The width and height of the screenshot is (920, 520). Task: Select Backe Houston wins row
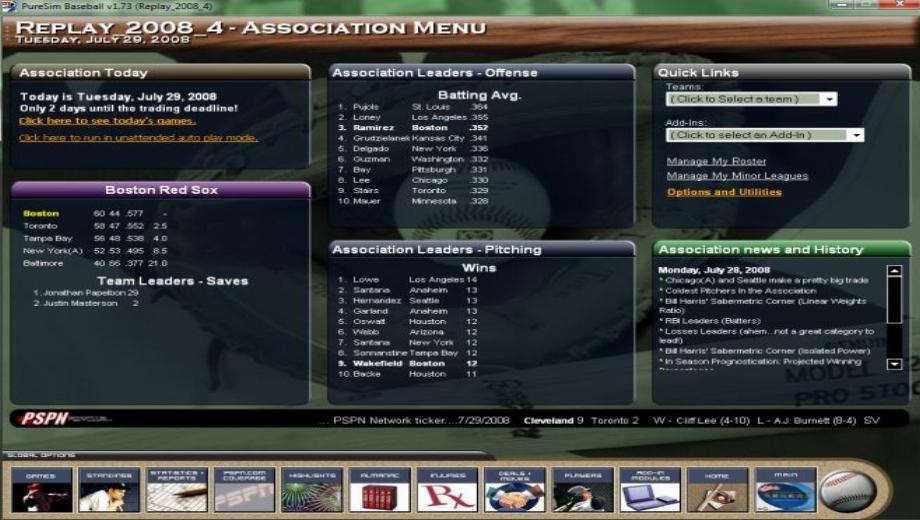click(408, 374)
